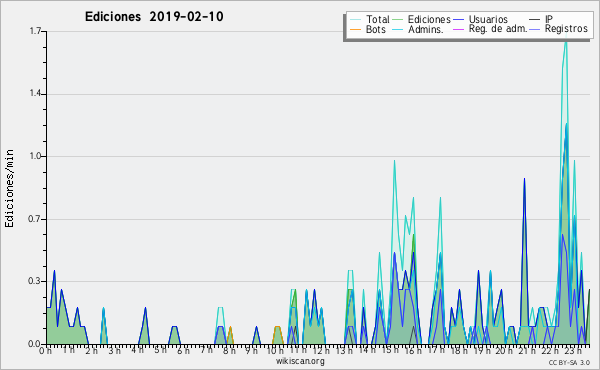Click the orange Bots peak near 8 h
The image size is (600, 370).
tap(230, 328)
